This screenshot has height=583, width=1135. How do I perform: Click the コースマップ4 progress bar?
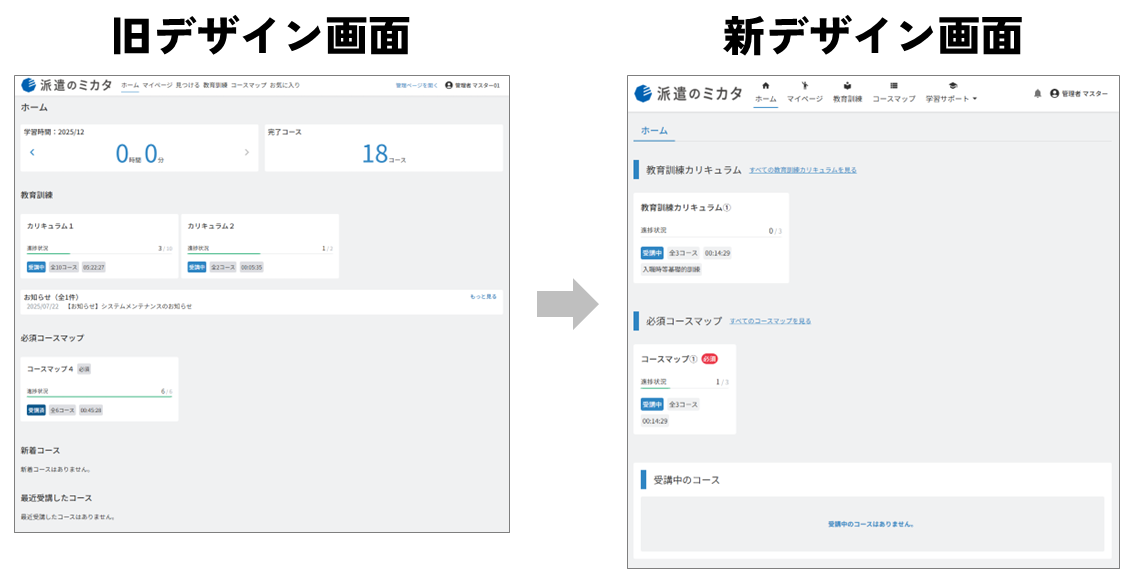(99, 396)
